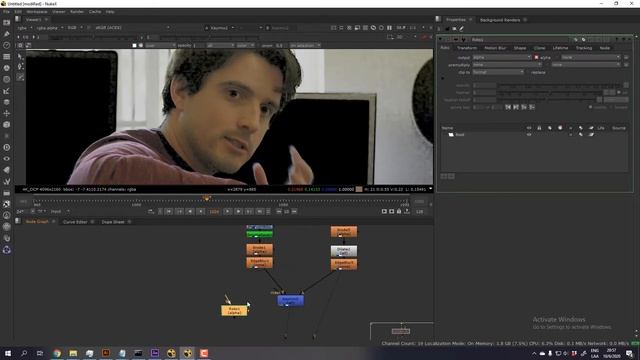Open the viewer rgba layer dropdown
The width and height of the screenshot is (640, 360).
tap(25, 28)
